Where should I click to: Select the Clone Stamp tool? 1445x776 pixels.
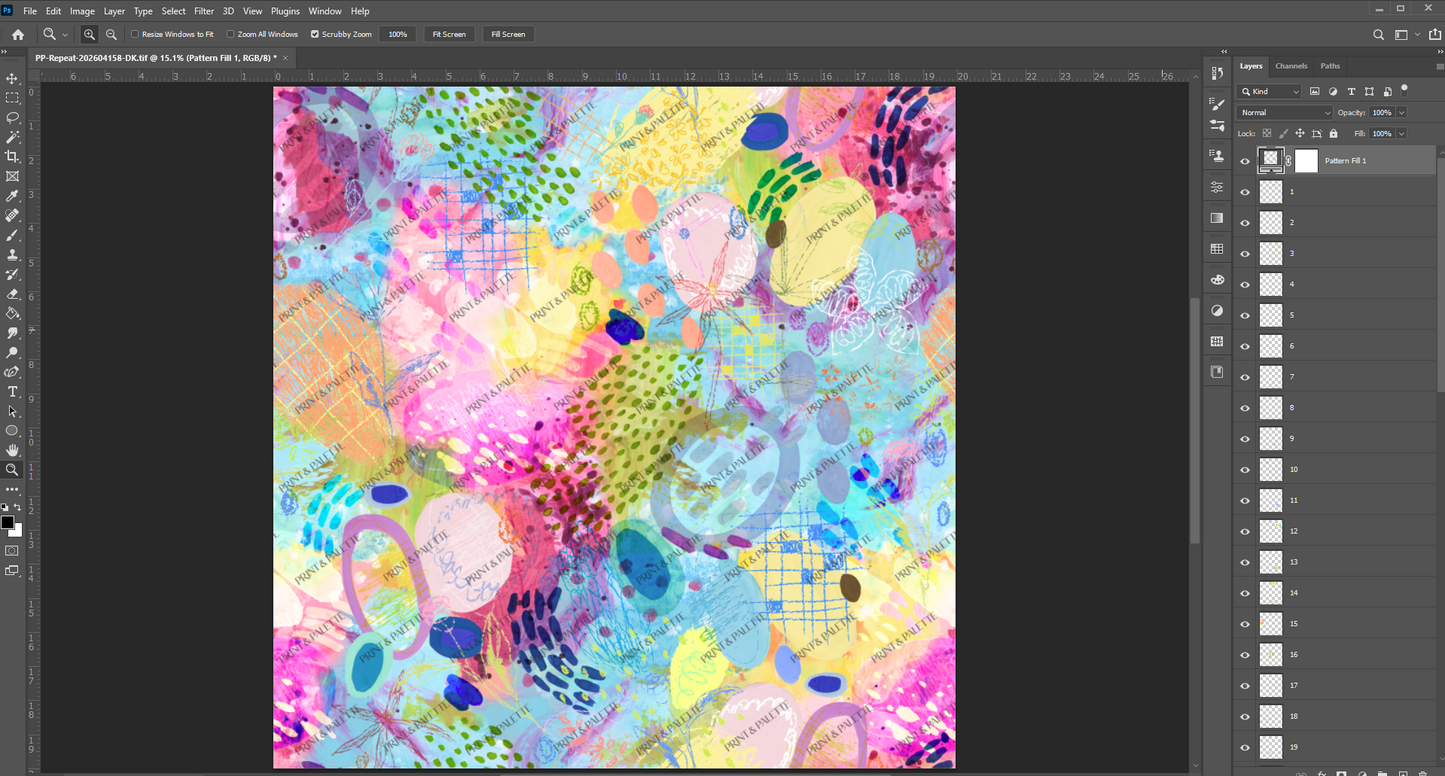point(12,254)
